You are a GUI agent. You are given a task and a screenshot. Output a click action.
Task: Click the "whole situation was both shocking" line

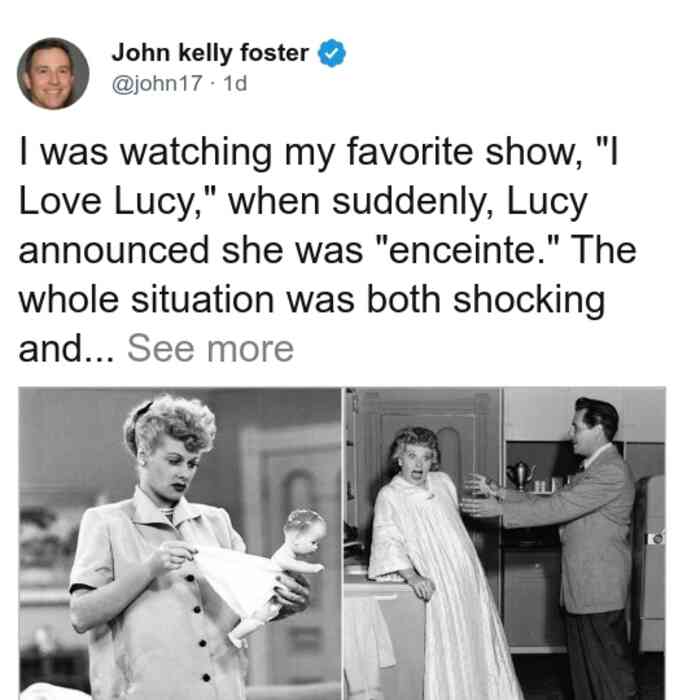click(x=312, y=300)
